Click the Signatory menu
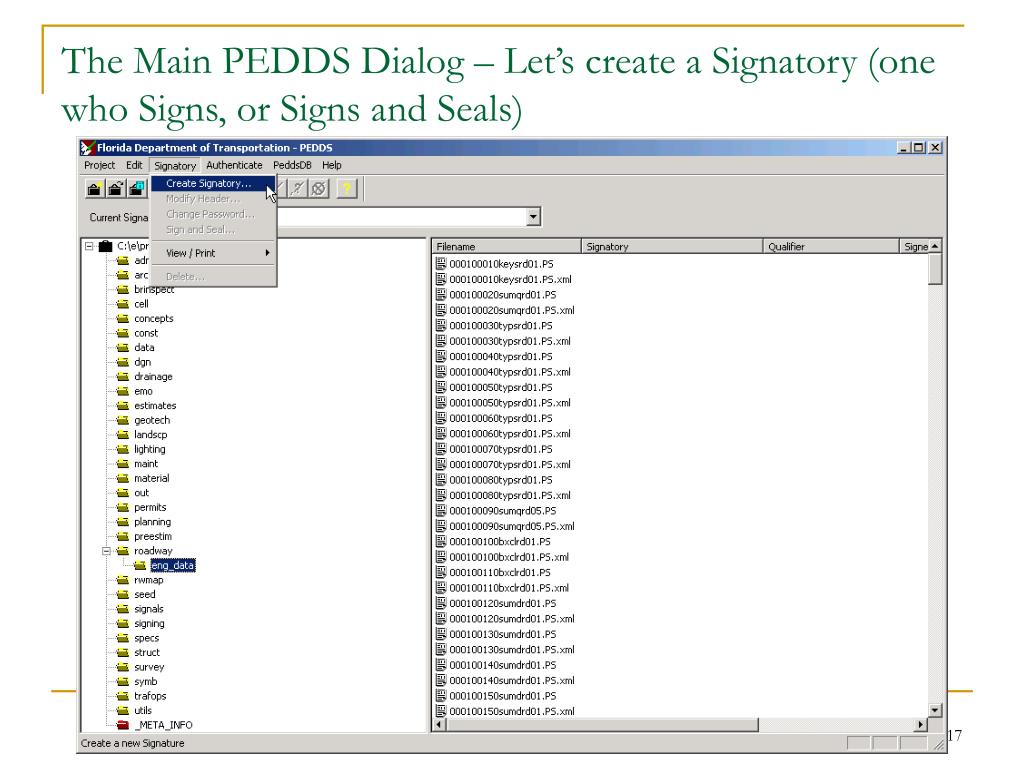 click(175, 166)
